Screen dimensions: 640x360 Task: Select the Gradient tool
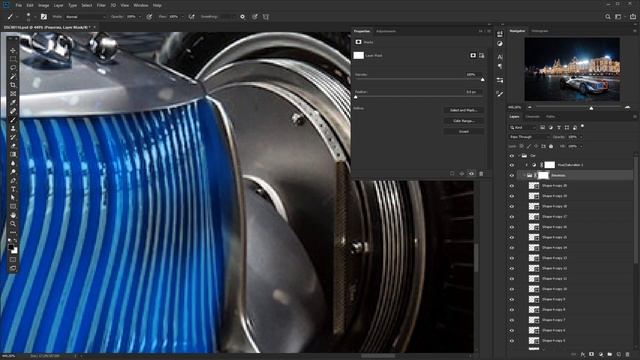(x=13, y=154)
